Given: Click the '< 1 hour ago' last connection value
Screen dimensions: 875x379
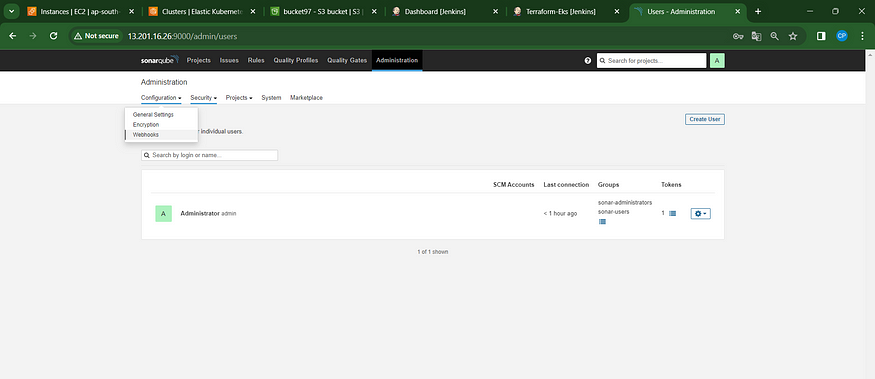Looking at the screenshot, I should point(560,214).
